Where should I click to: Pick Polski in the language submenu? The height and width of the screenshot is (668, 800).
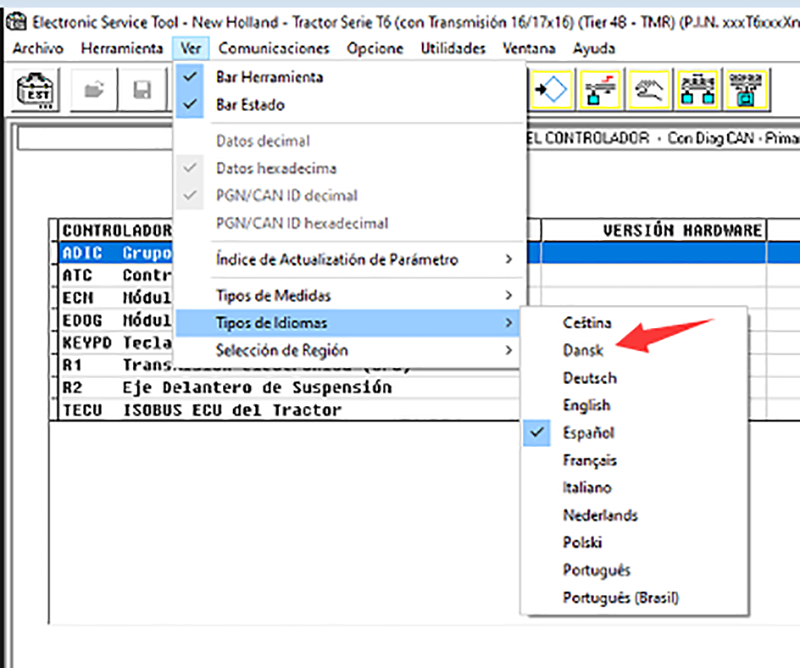[634, 542]
